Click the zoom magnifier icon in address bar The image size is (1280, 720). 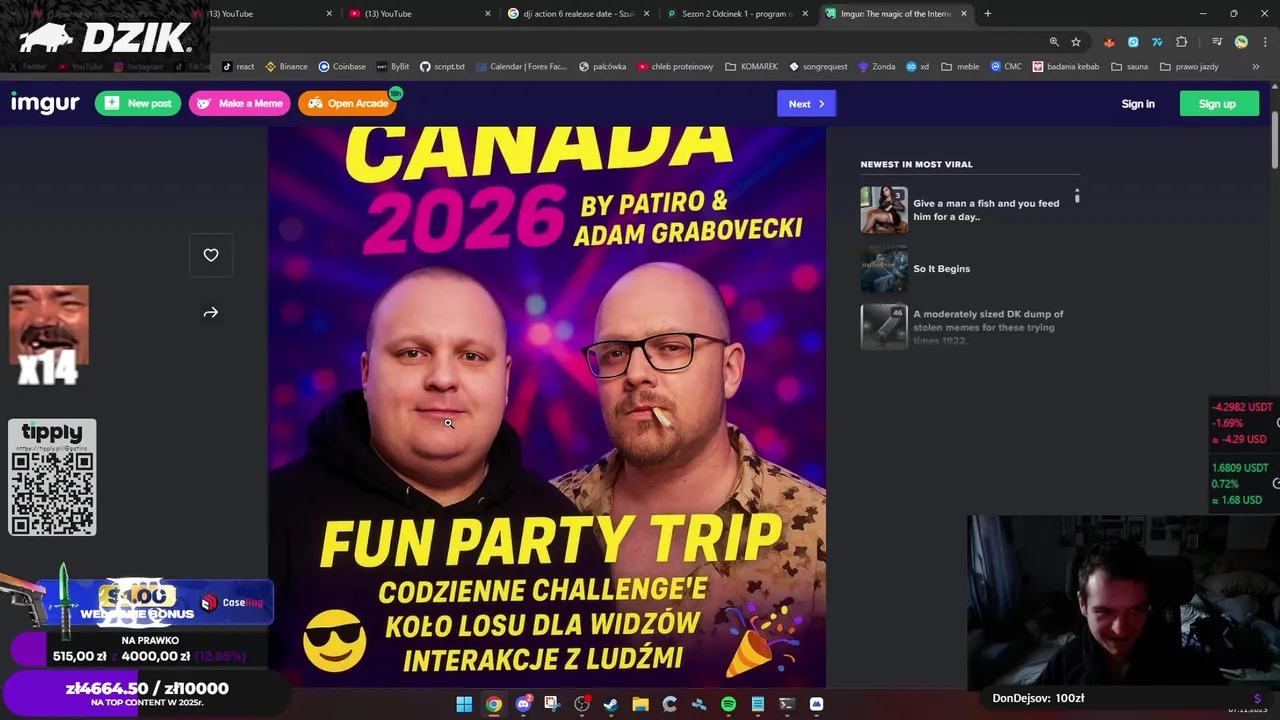(1054, 42)
